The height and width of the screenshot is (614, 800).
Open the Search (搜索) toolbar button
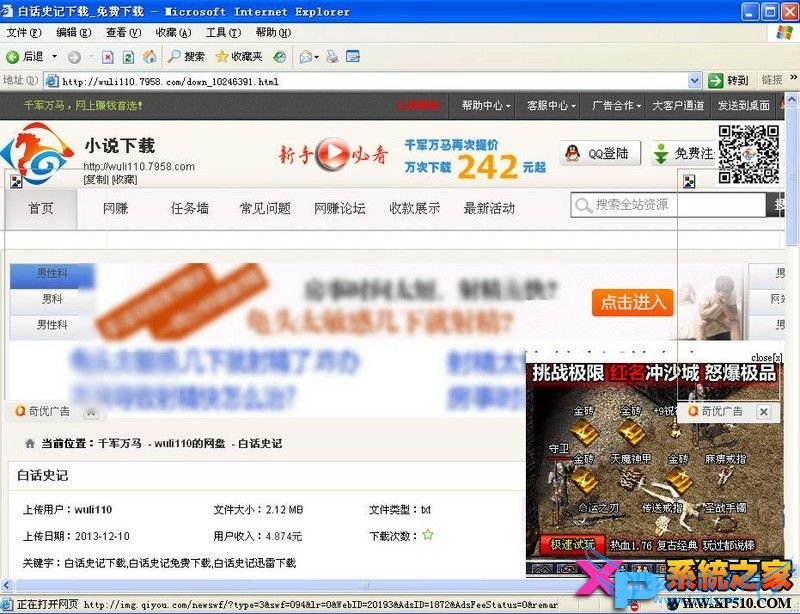tap(186, 57)
